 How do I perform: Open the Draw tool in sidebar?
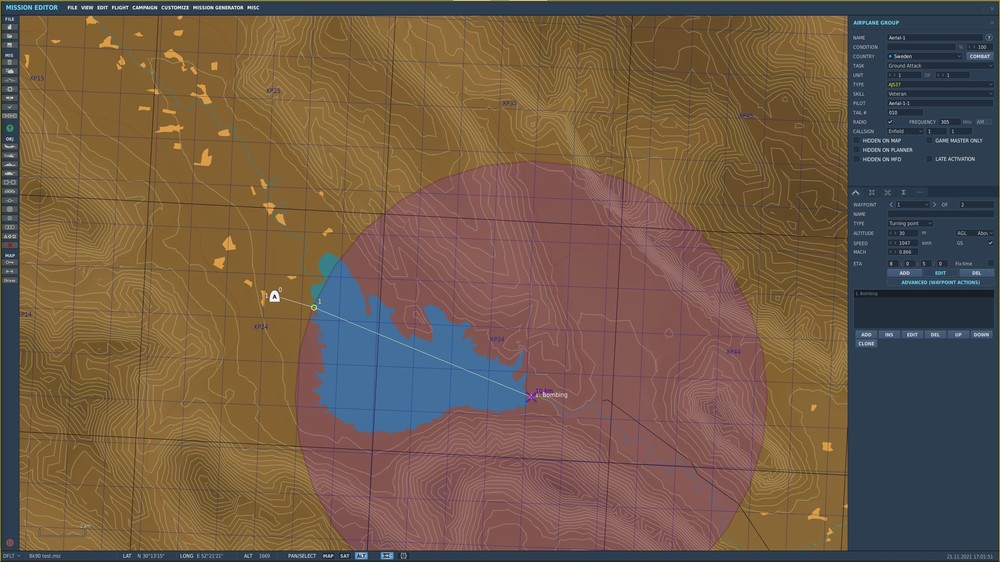(10, 281)
